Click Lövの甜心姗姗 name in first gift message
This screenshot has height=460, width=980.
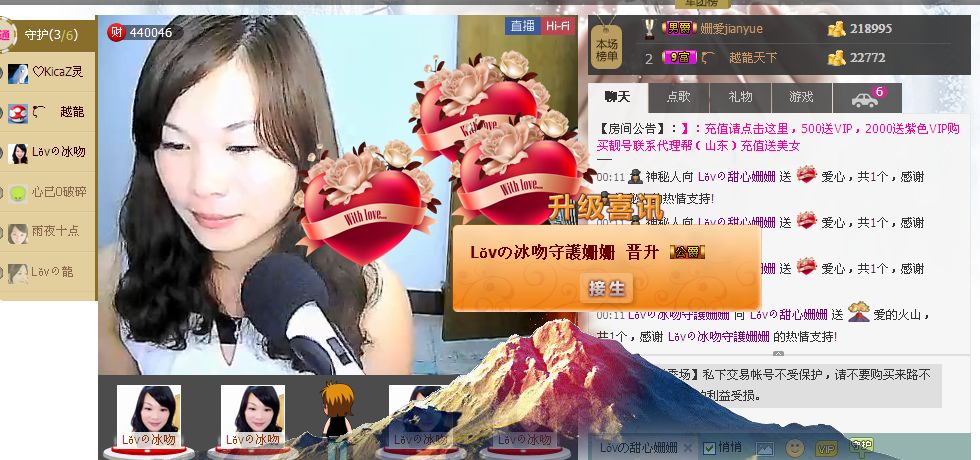(x=736, y=177)
